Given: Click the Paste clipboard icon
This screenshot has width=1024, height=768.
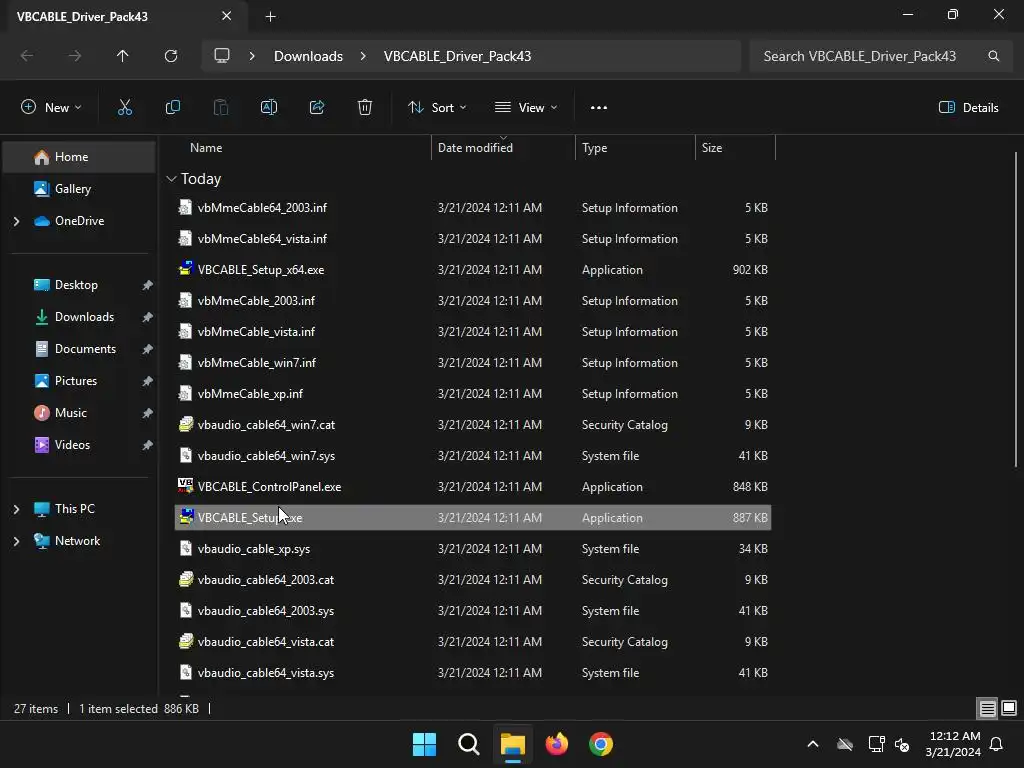Looking at the screenshot, I should [x=221, y=108].
